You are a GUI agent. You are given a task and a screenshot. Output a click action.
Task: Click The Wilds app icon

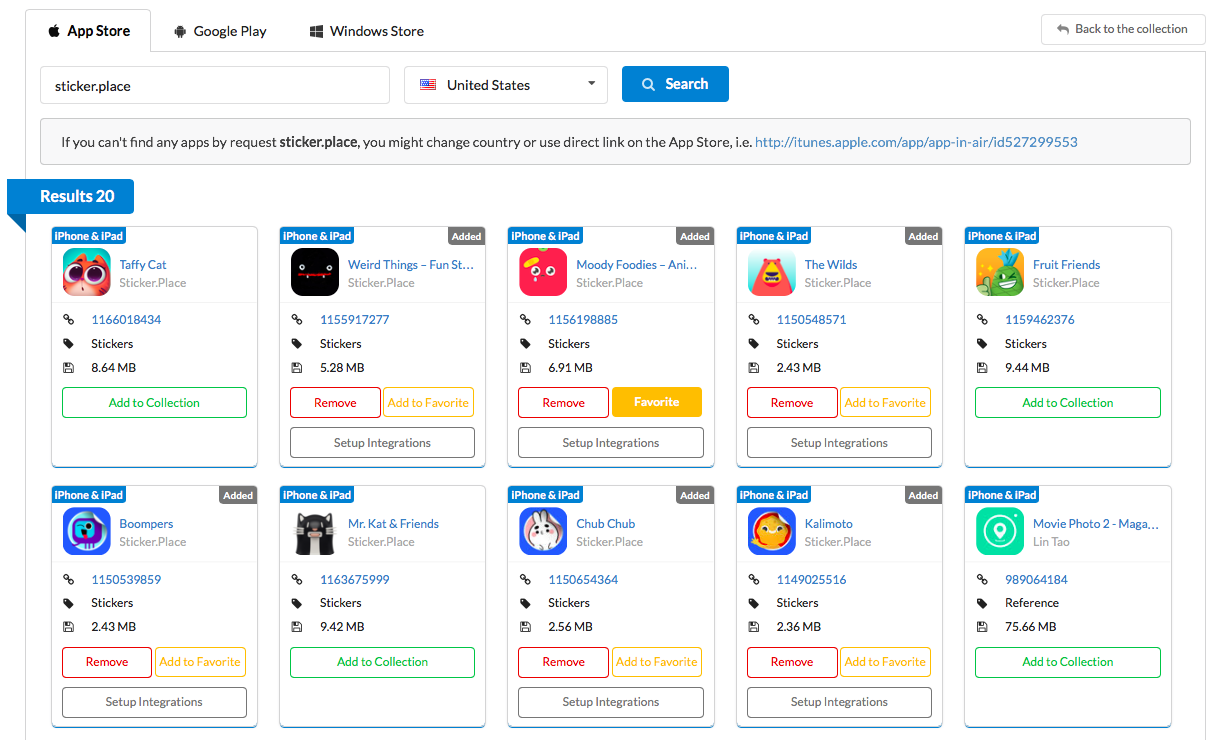pyautogui.click(x=772, y=273)
